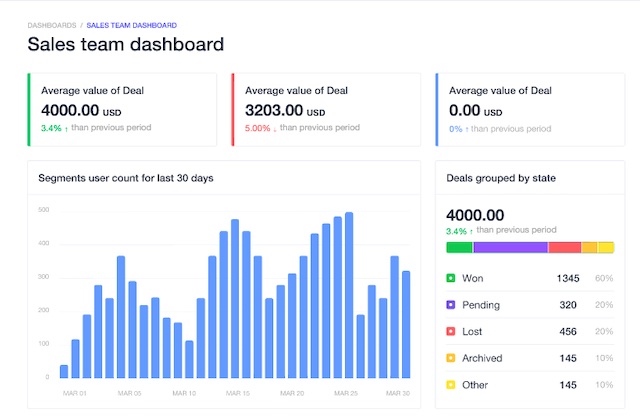Click the Won count 1345

(x=568, y=278)
